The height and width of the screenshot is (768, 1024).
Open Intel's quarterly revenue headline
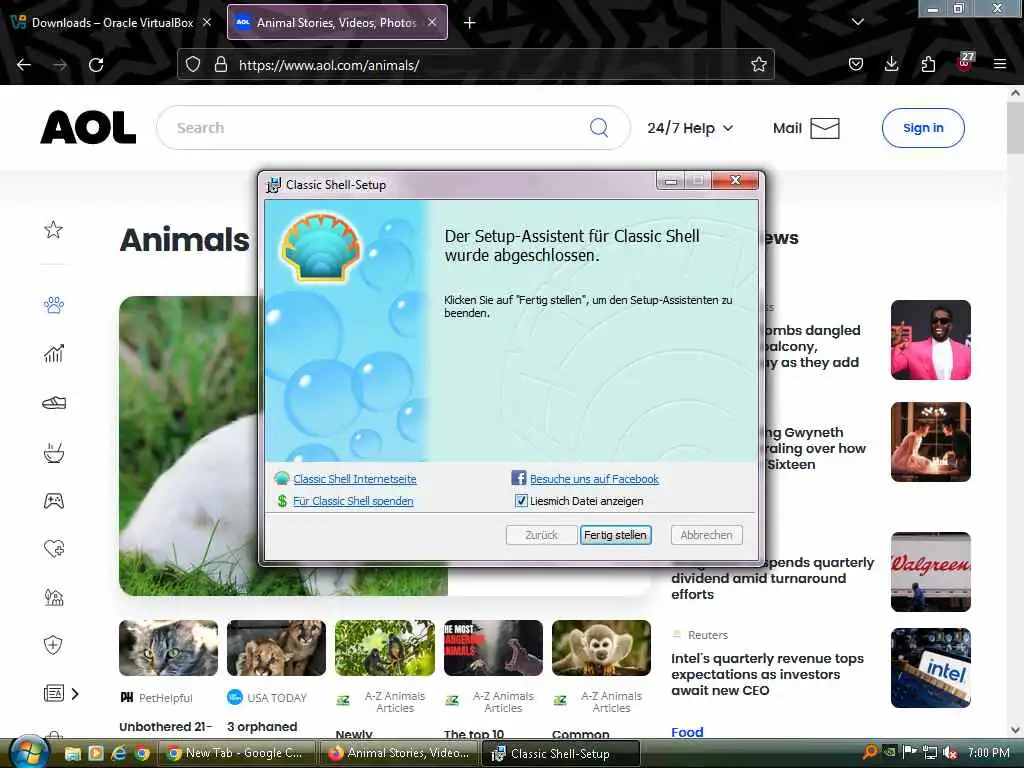coord(767,674)
